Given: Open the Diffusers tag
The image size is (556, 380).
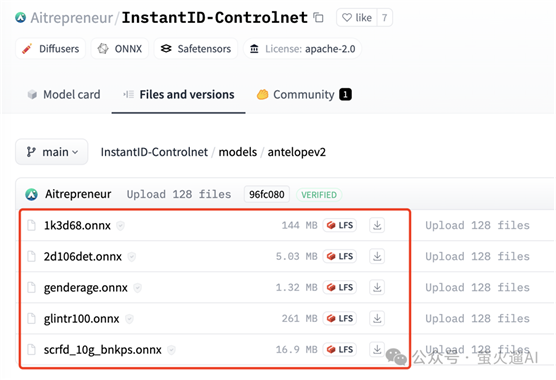Looking at the screenshot, I should pyautogui.click(x=51, y=49).
